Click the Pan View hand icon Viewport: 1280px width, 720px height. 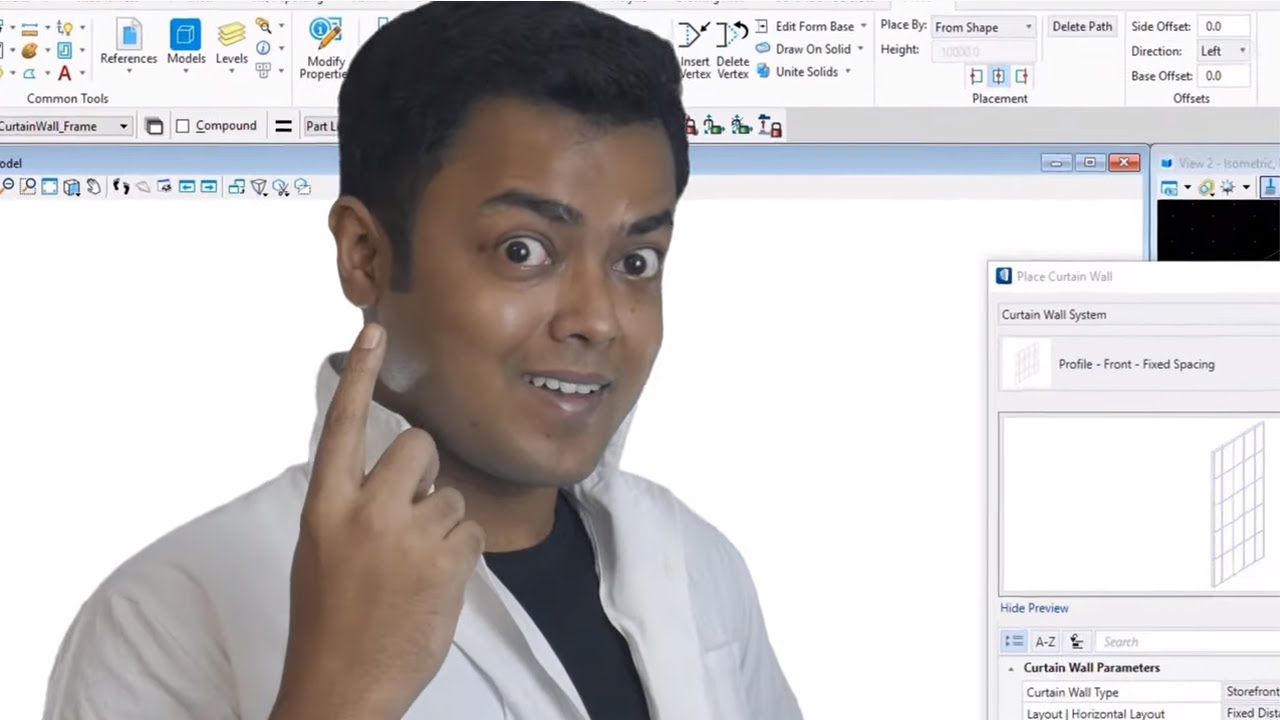(93, 187)
